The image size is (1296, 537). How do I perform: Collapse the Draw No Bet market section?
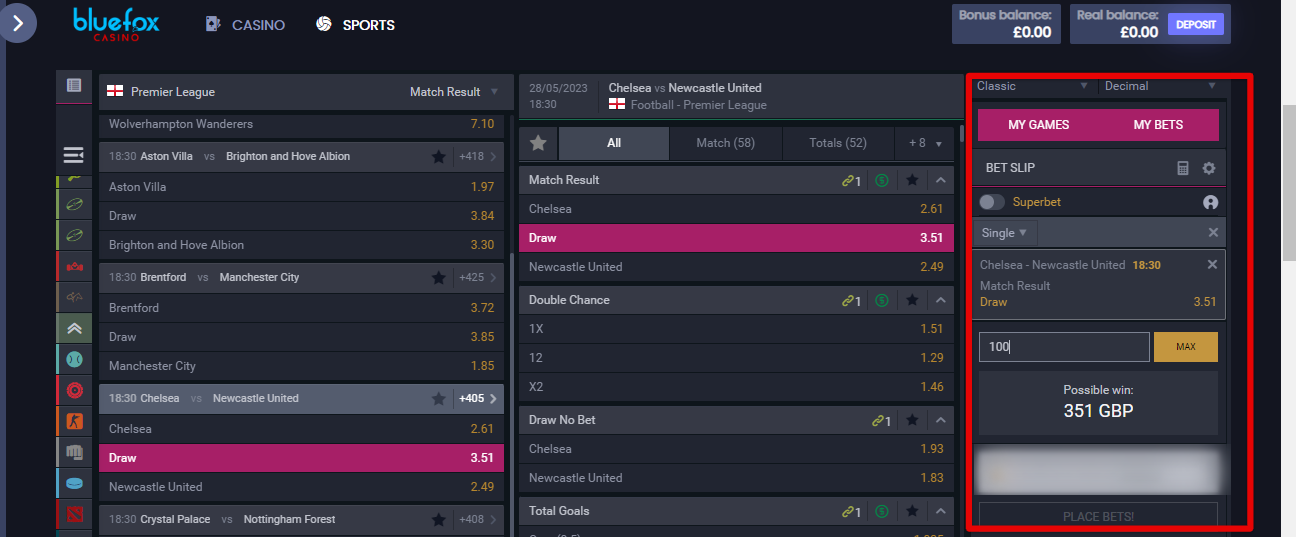click(941, 420)
